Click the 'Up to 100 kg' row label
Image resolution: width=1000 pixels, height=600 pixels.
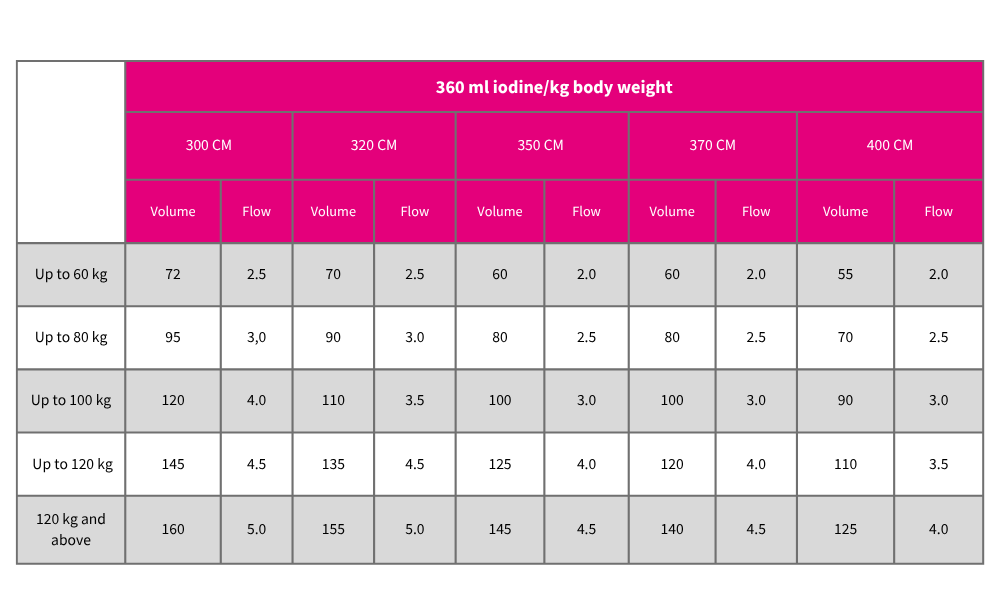click(71, 400)
